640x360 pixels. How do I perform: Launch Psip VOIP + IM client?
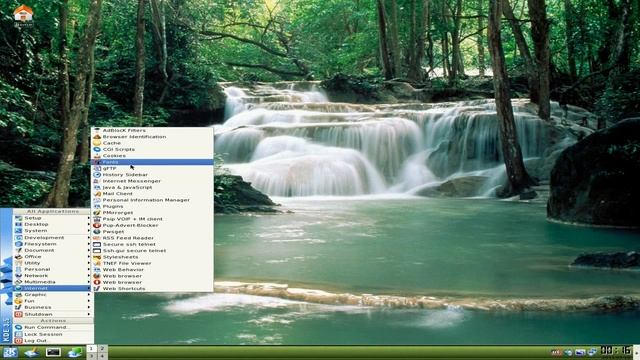pyautogui.click(x=152, y=219)
